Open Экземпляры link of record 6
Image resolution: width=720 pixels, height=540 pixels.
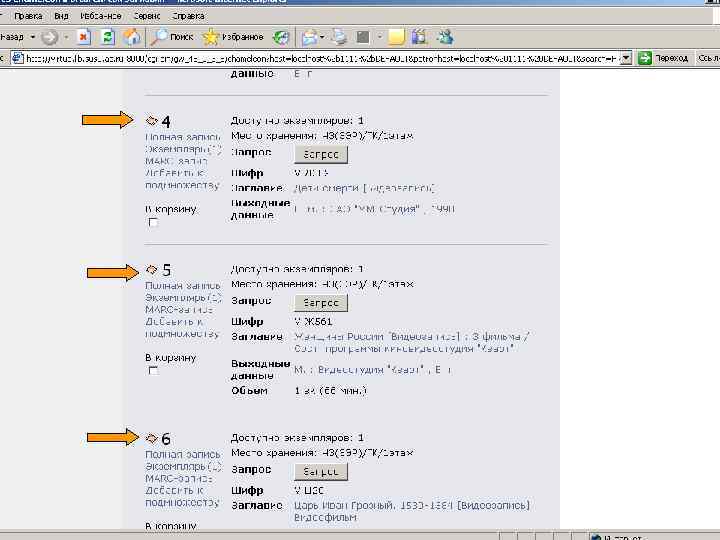point(183,466)
